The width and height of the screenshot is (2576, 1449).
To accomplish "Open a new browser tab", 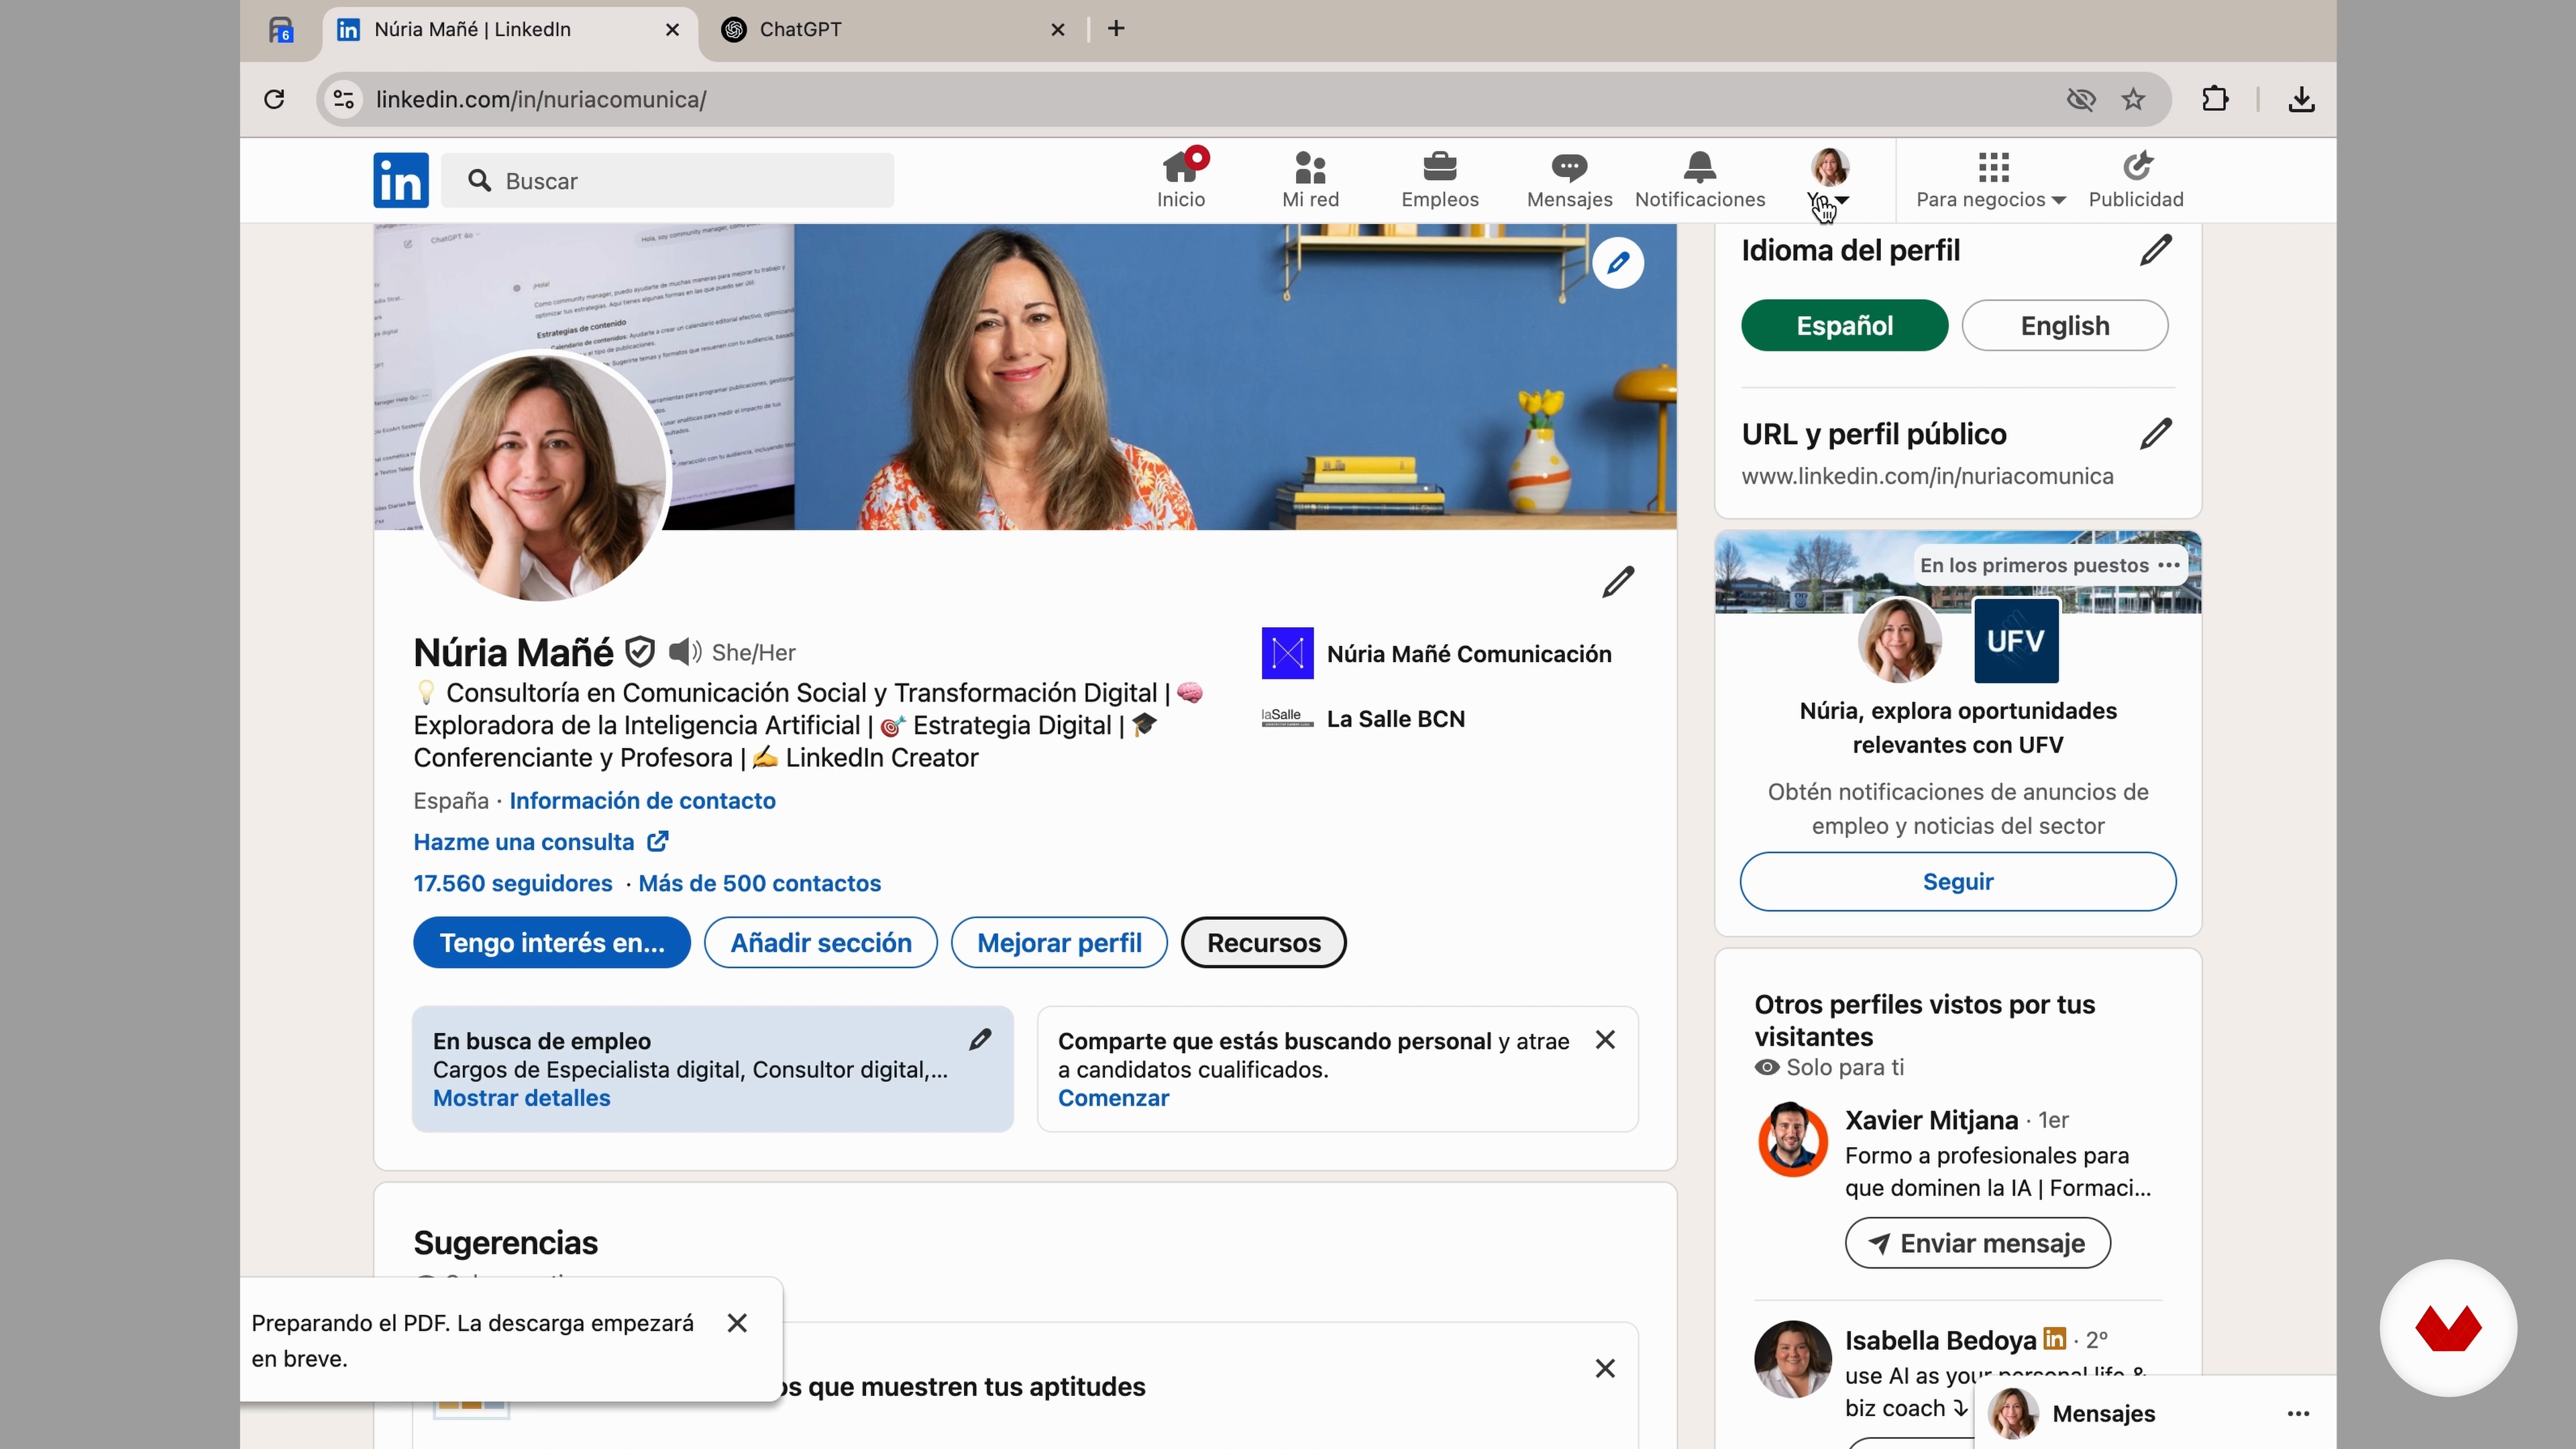I will click(1116, 29).
